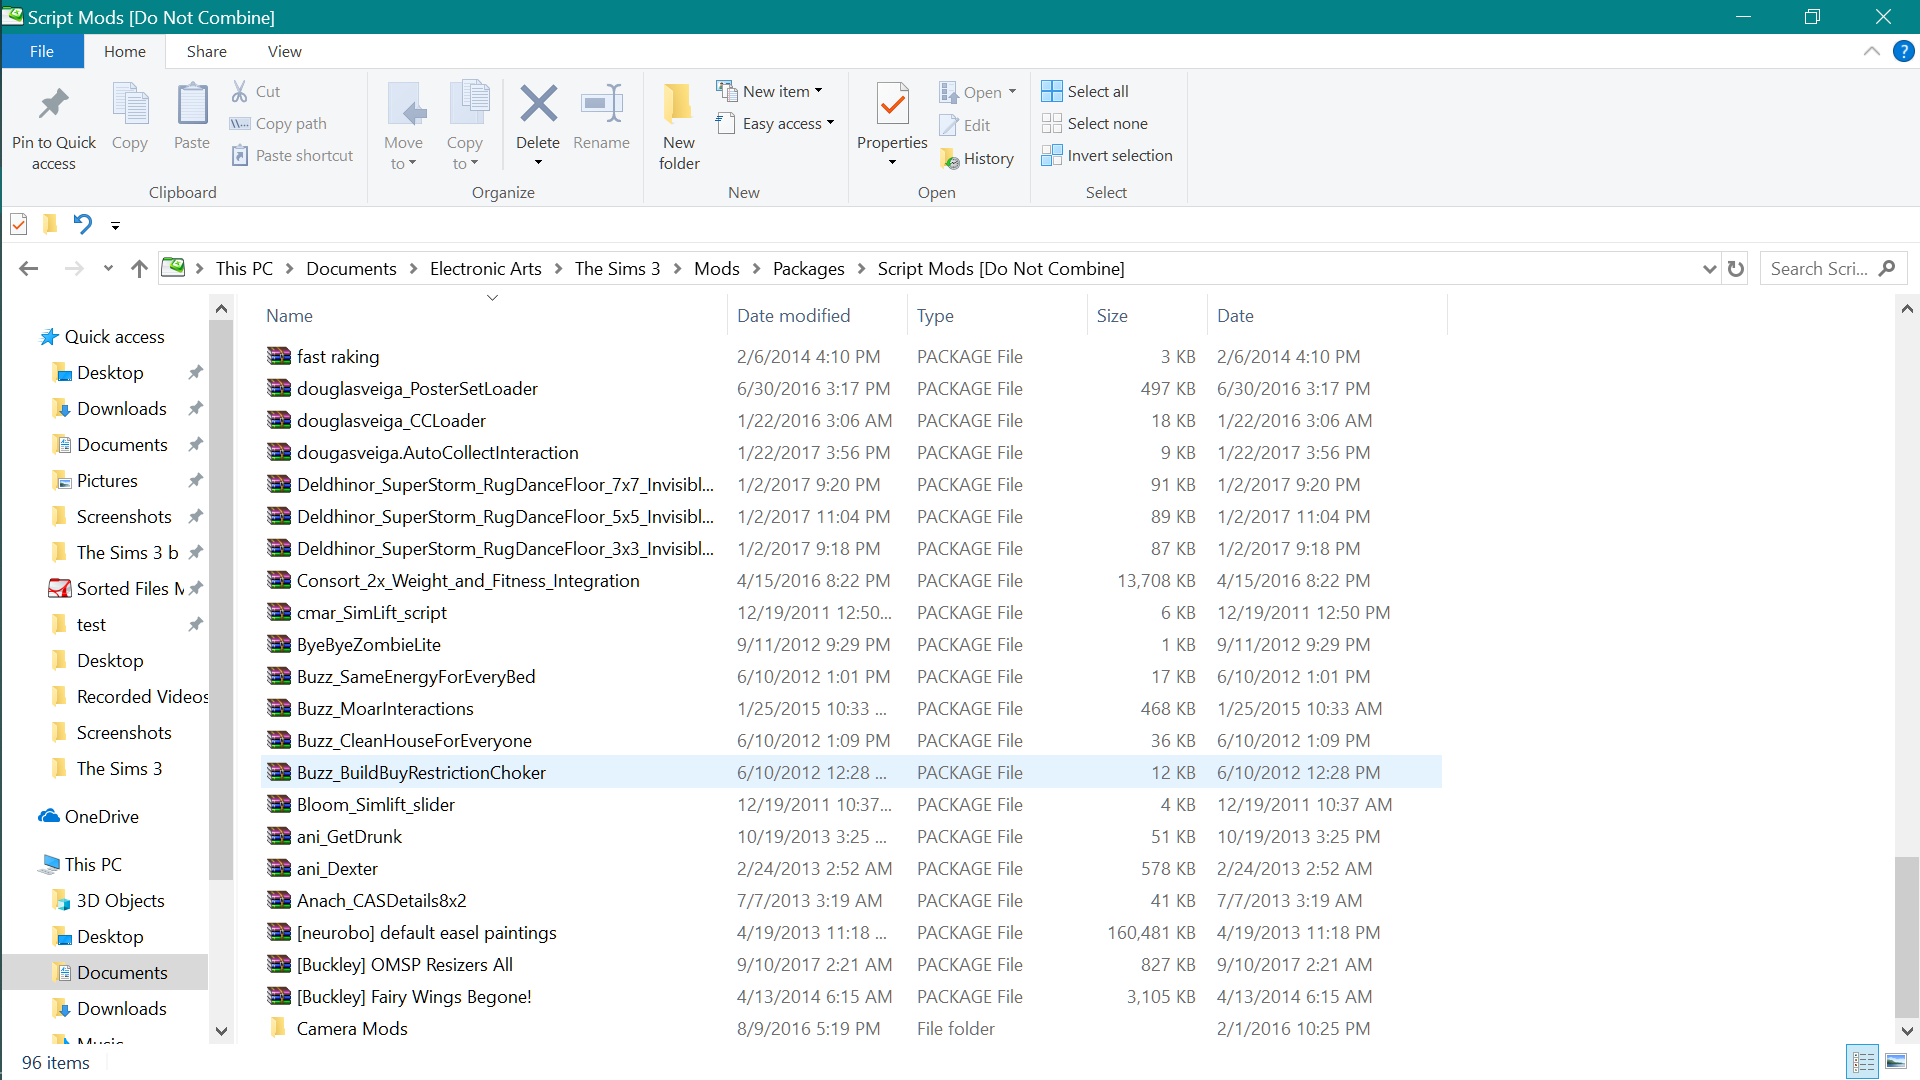Navigate to Mods in the address breadcrumb

pyautogui.click(x=717, y=268)
